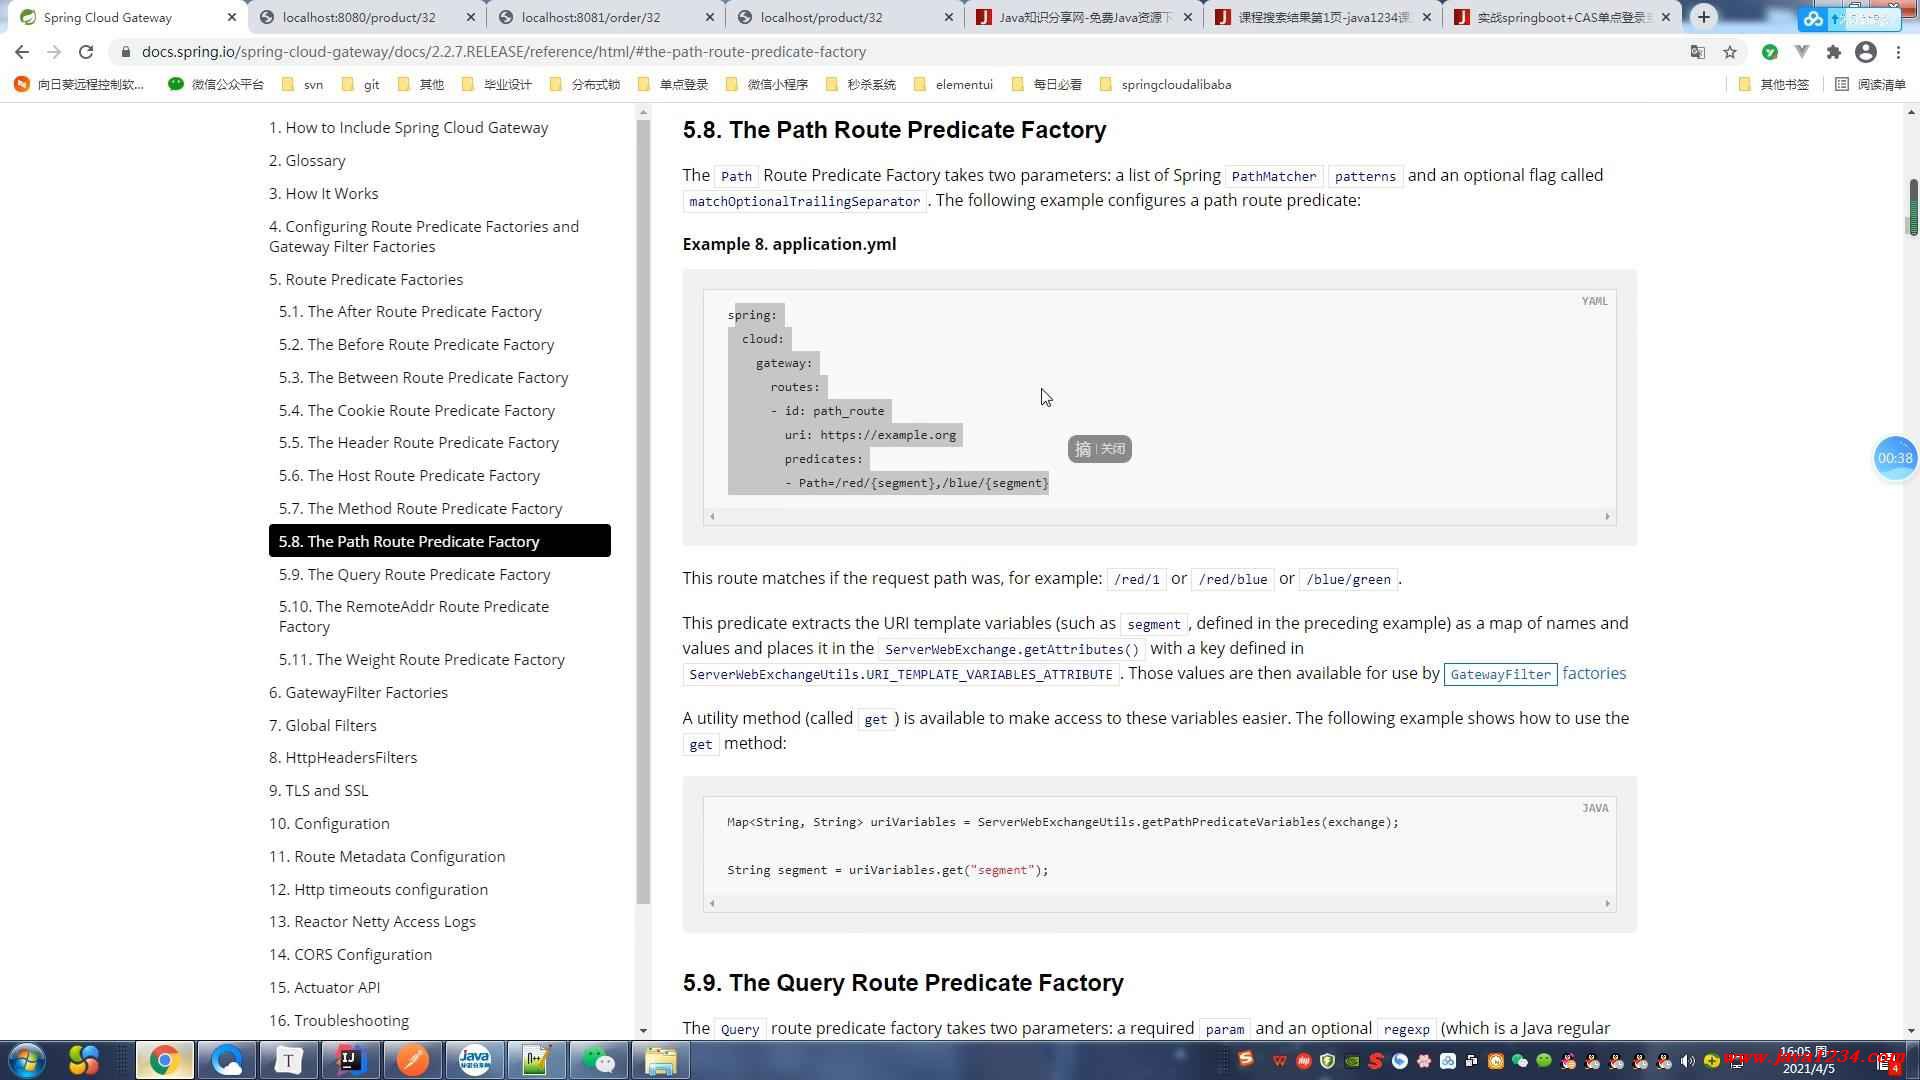This screenshot has width=1920, height=1080.
Task: Click the sidebar scroll-down arrow
Action: coord(643,1030)
